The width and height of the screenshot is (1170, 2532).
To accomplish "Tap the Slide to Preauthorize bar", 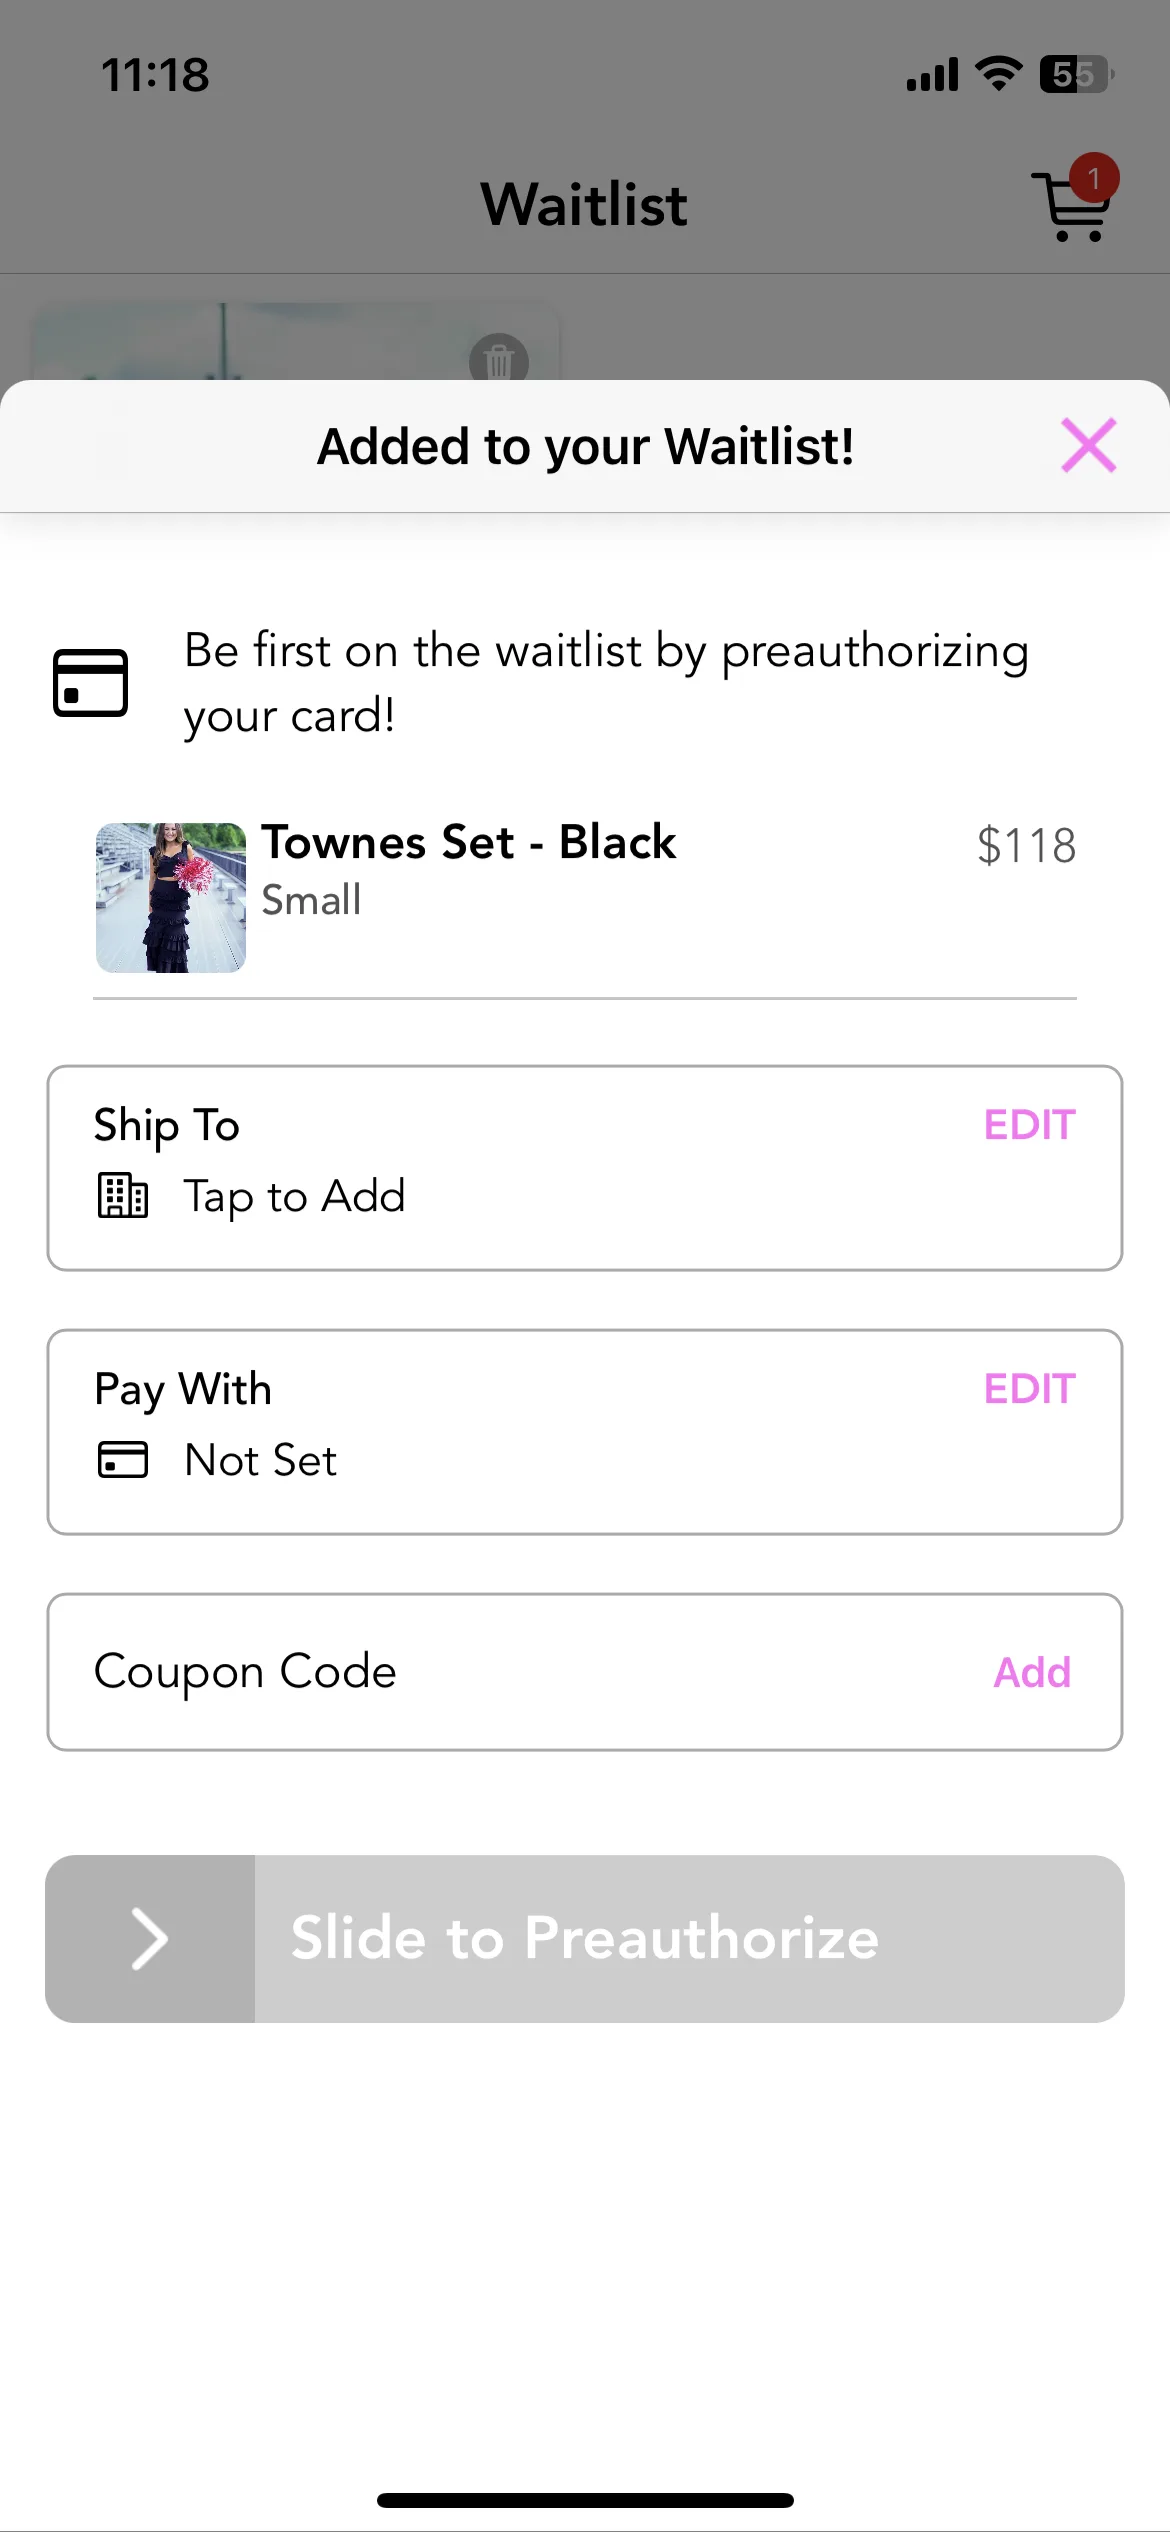I will pos(585,1939).
